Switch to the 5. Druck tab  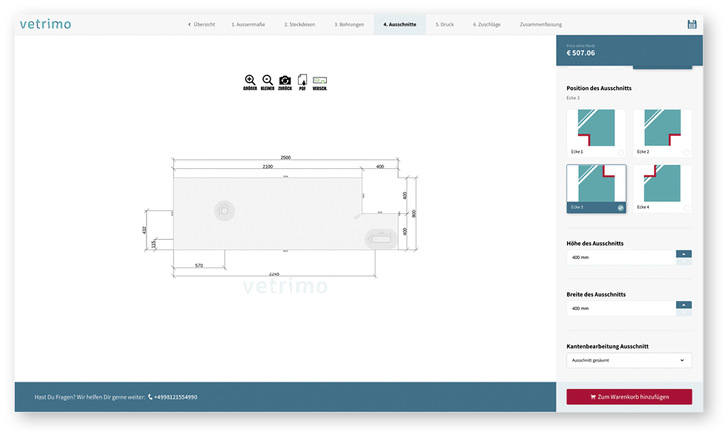click(445, 24)
